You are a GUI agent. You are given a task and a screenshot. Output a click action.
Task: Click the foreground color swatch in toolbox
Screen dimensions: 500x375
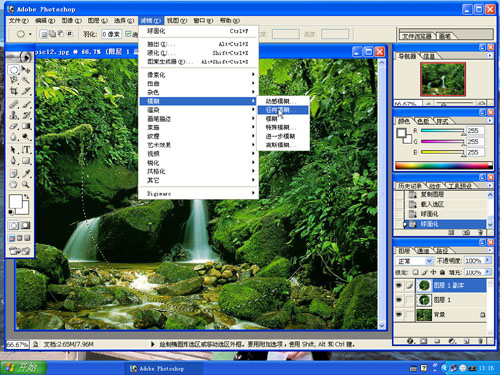point(16,202)
